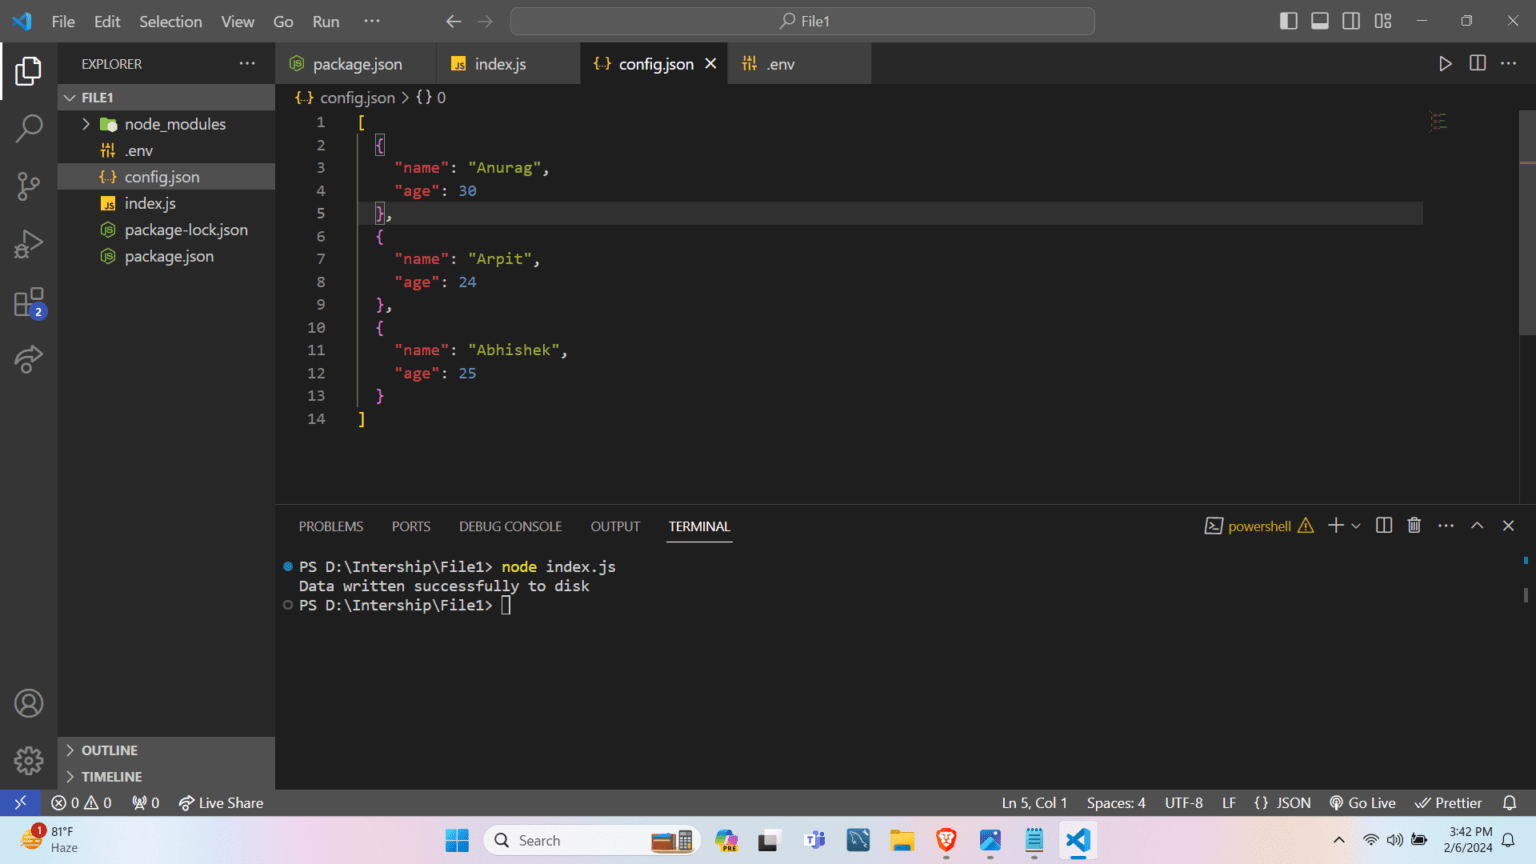Toggle the bottom Panel visibility
Viewport: 1536px width, 864px height.
[1319, 20]
